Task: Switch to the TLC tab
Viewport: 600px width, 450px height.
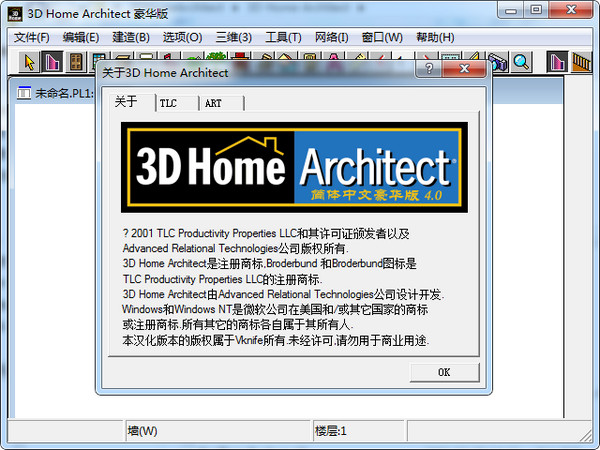Action: pyautogui.click(x=177, y=103)
